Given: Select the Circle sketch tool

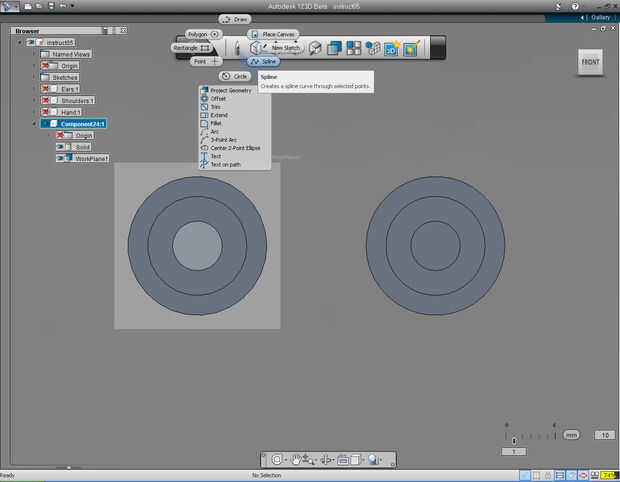Looking at the screenshot, I should pos(235,76).
